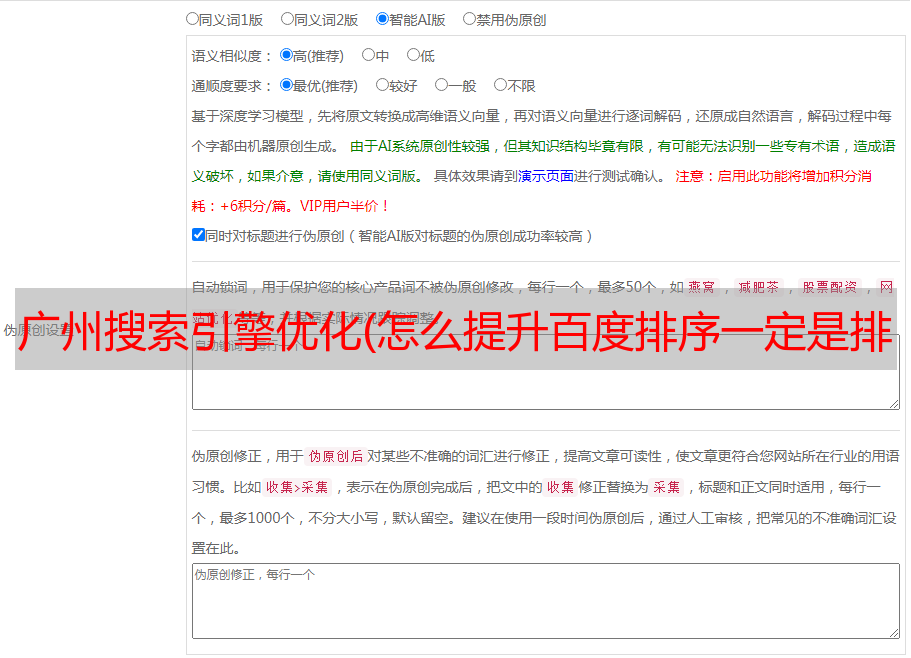Set 通顺度要求 to 不限
The height and width of the screenshot is (658, 911).
click(x=500, y=85)
